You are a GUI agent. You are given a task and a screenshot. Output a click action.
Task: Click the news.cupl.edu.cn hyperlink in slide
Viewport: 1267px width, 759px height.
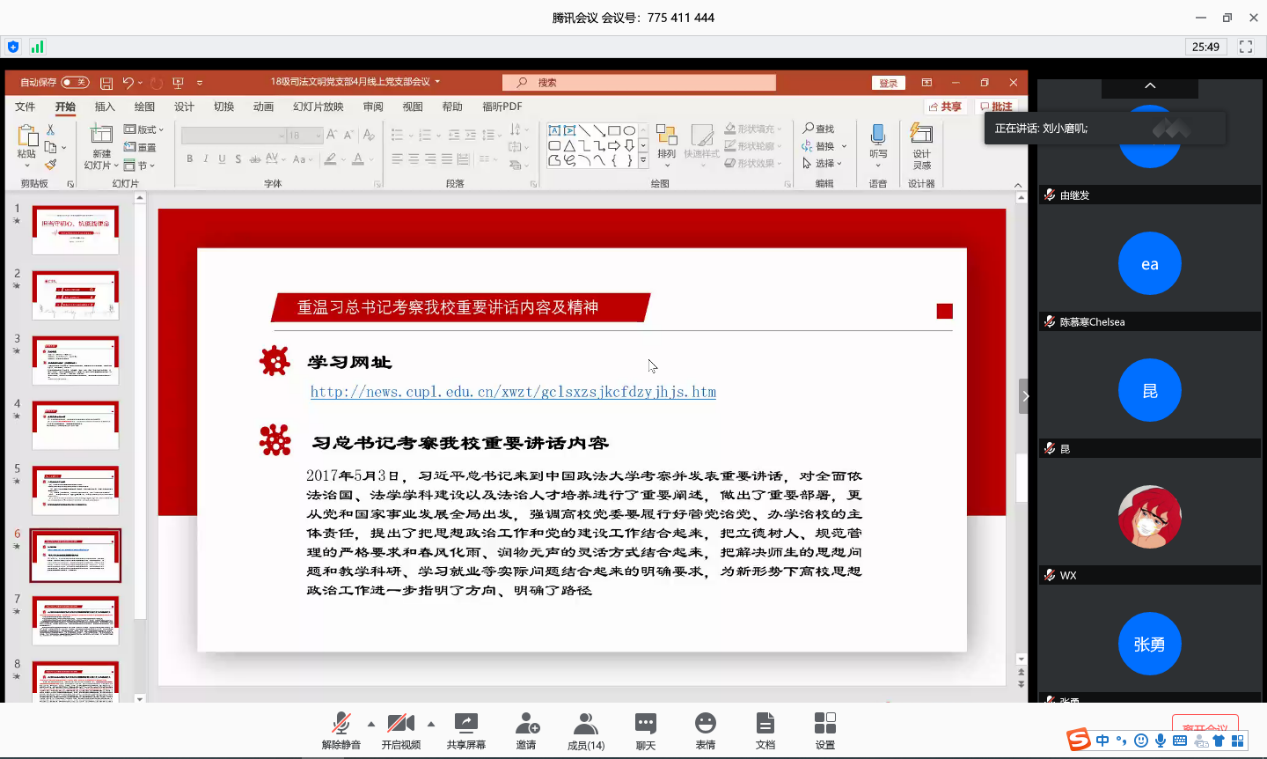click(x=513, y=392)
